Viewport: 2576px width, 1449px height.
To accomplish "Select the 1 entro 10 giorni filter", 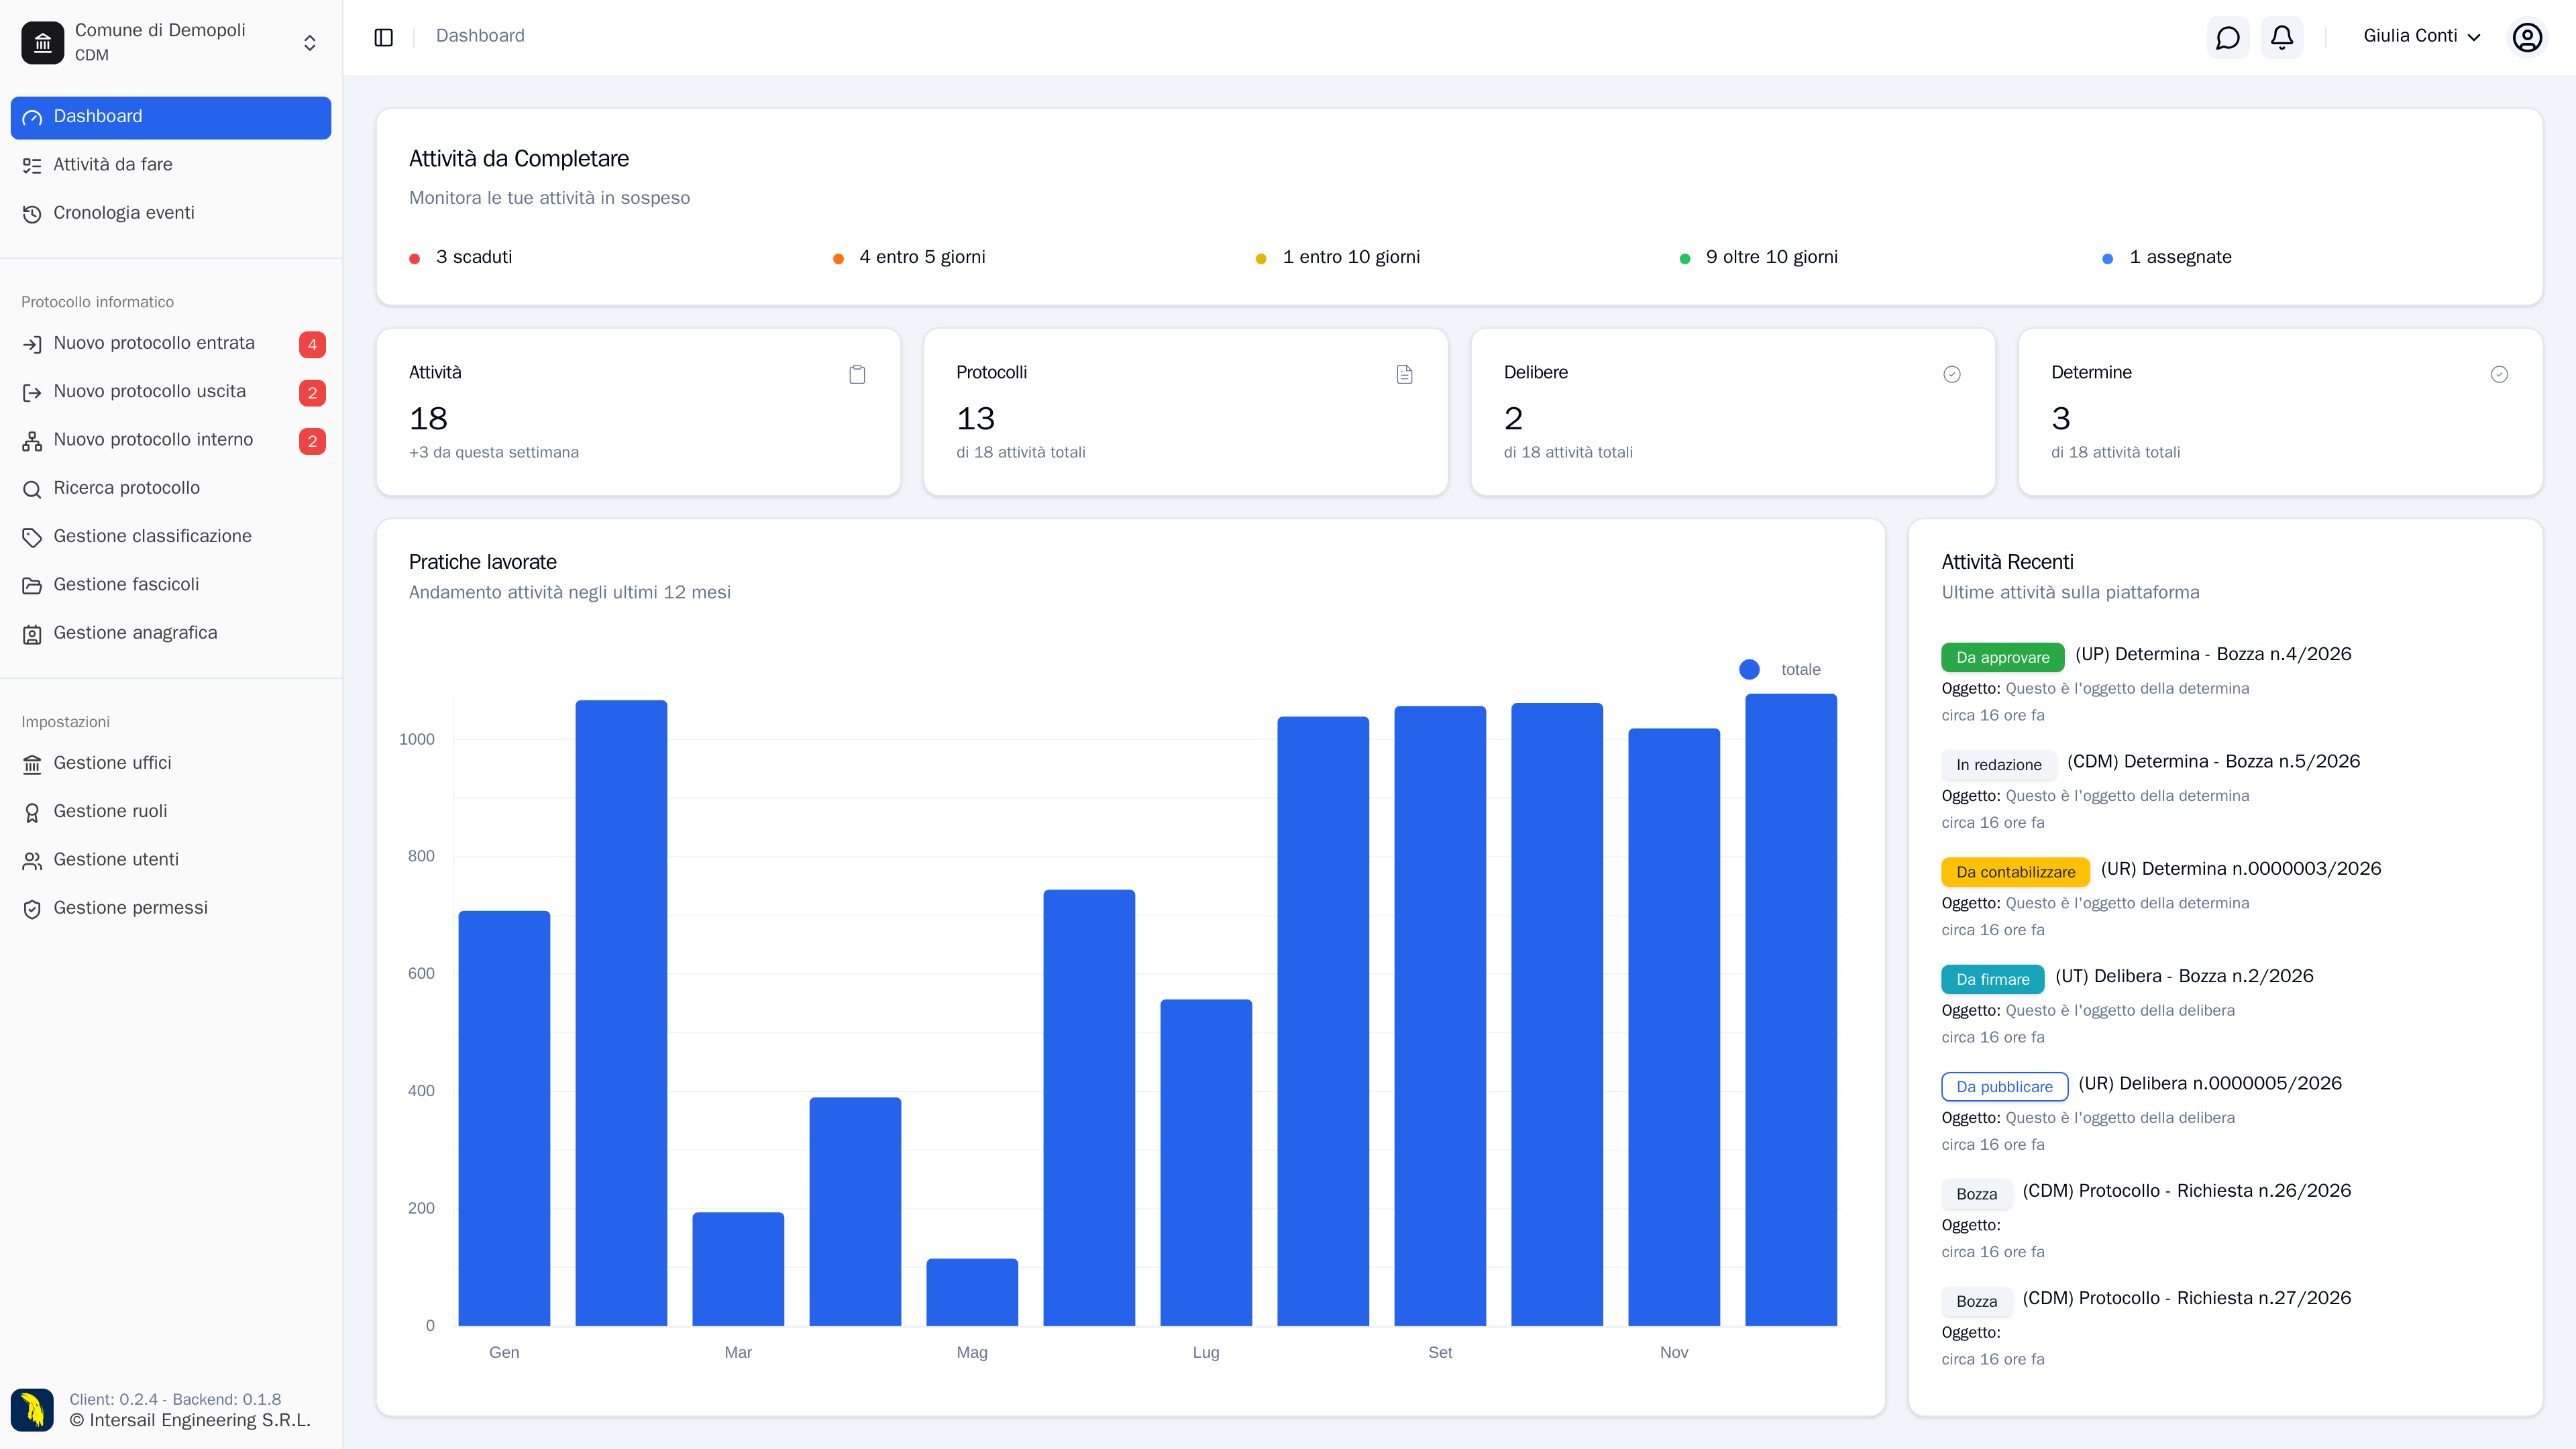I will (x=1338, y=257).
